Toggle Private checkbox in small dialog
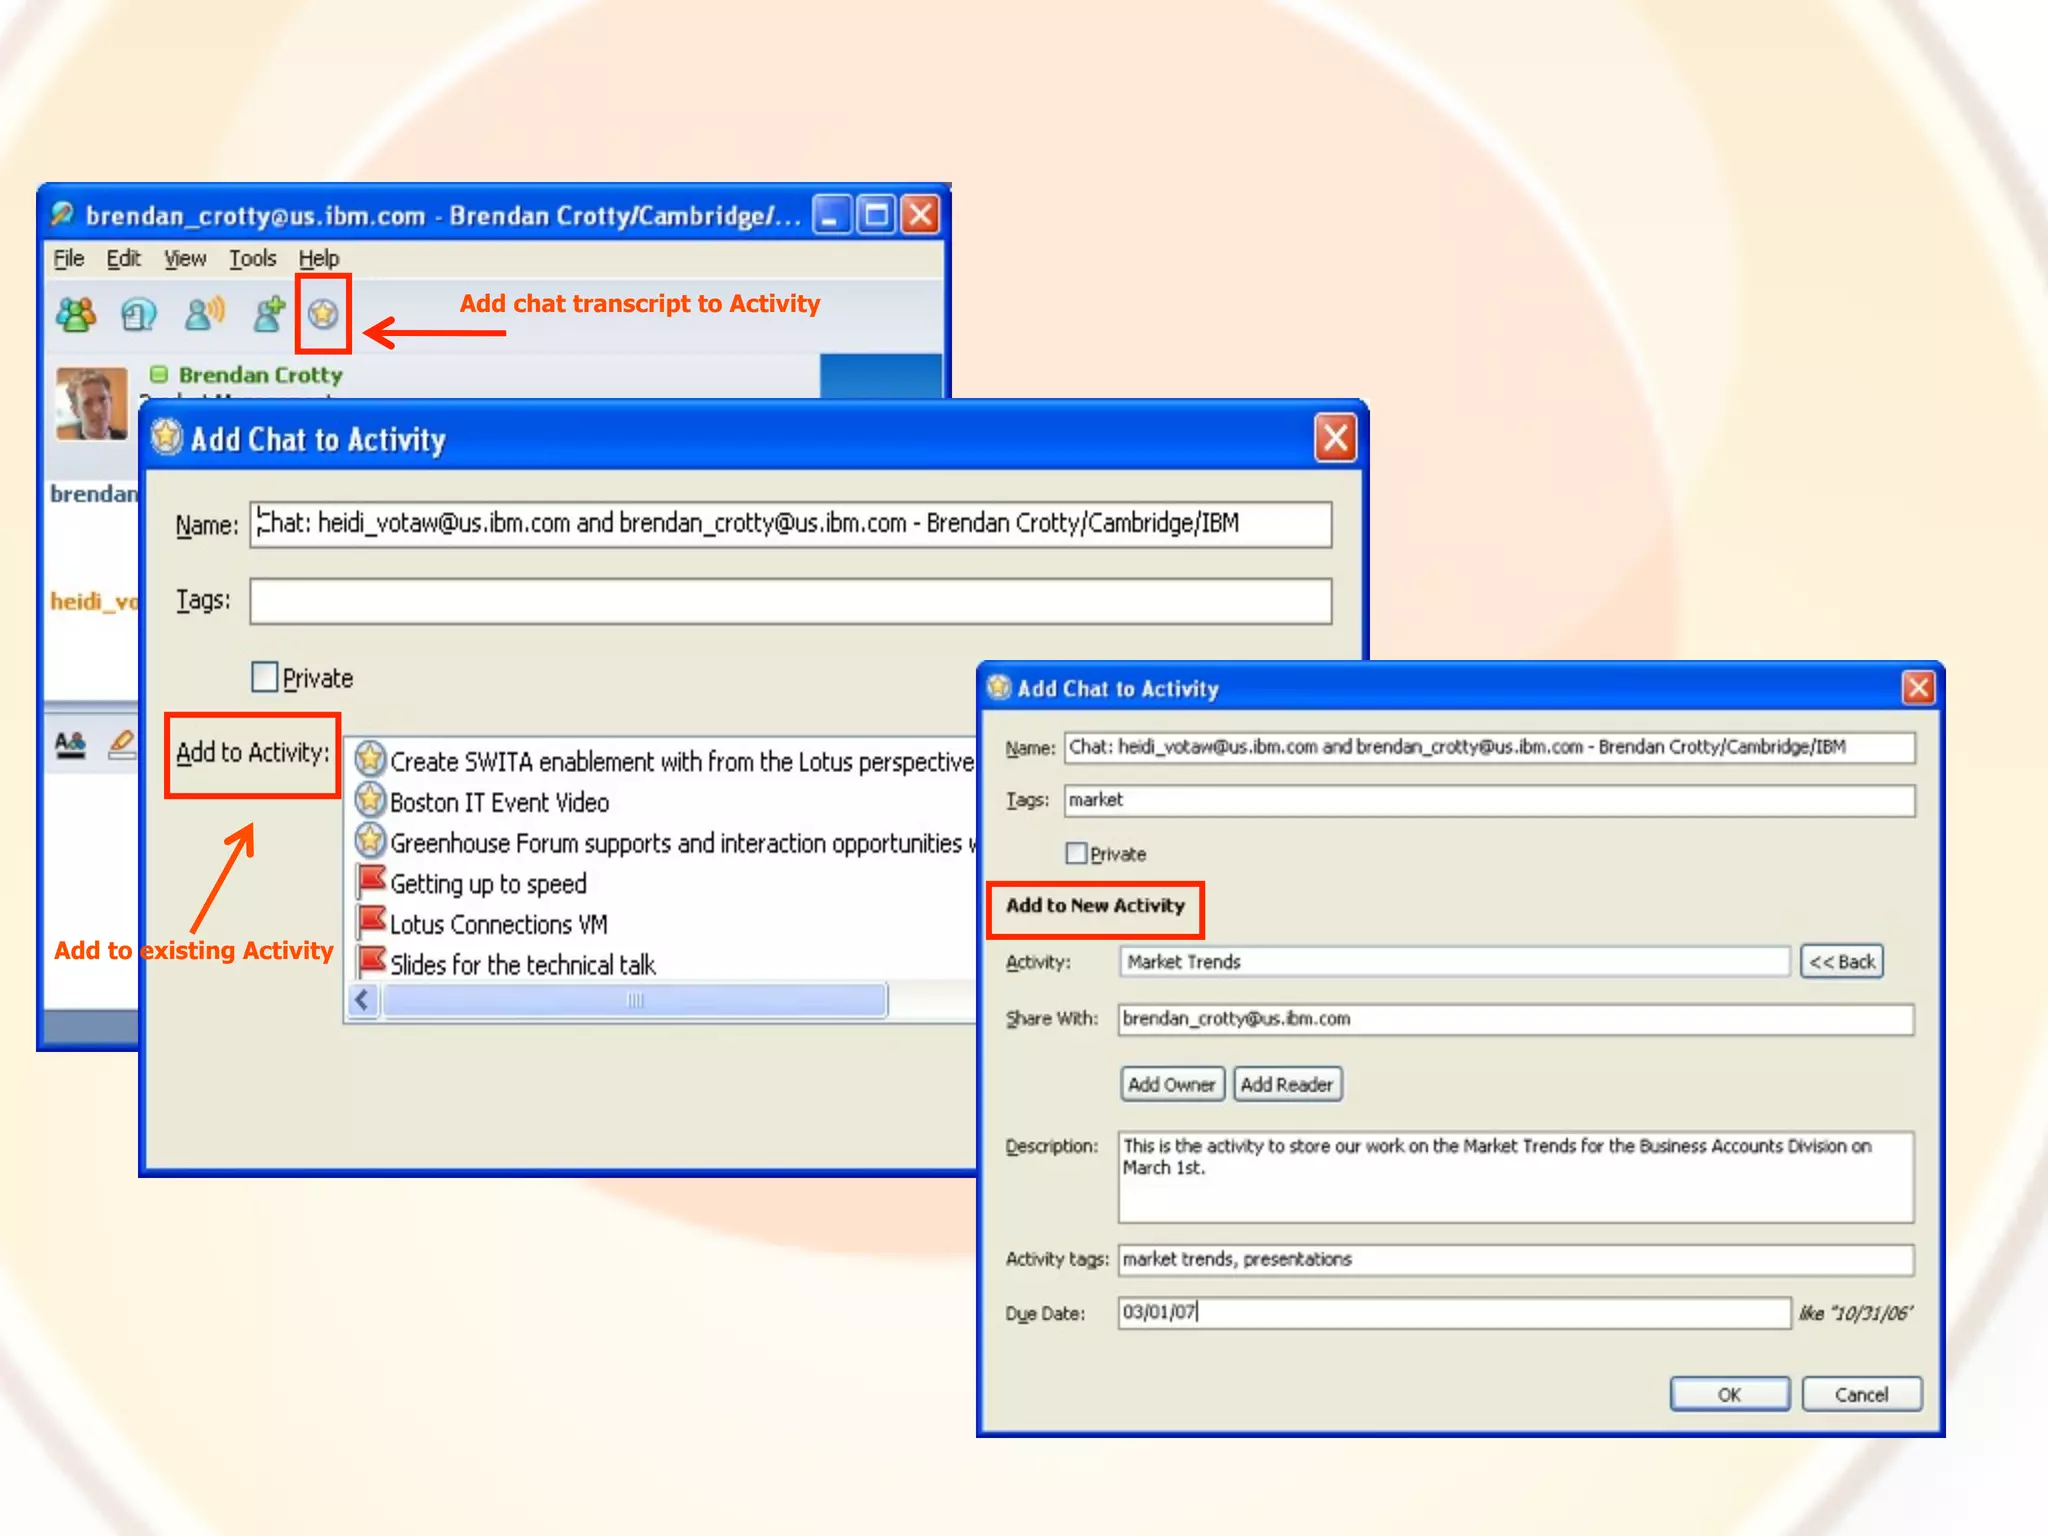The width and height of the screenshot is (2048, 1536). (x=1076, y=853)
